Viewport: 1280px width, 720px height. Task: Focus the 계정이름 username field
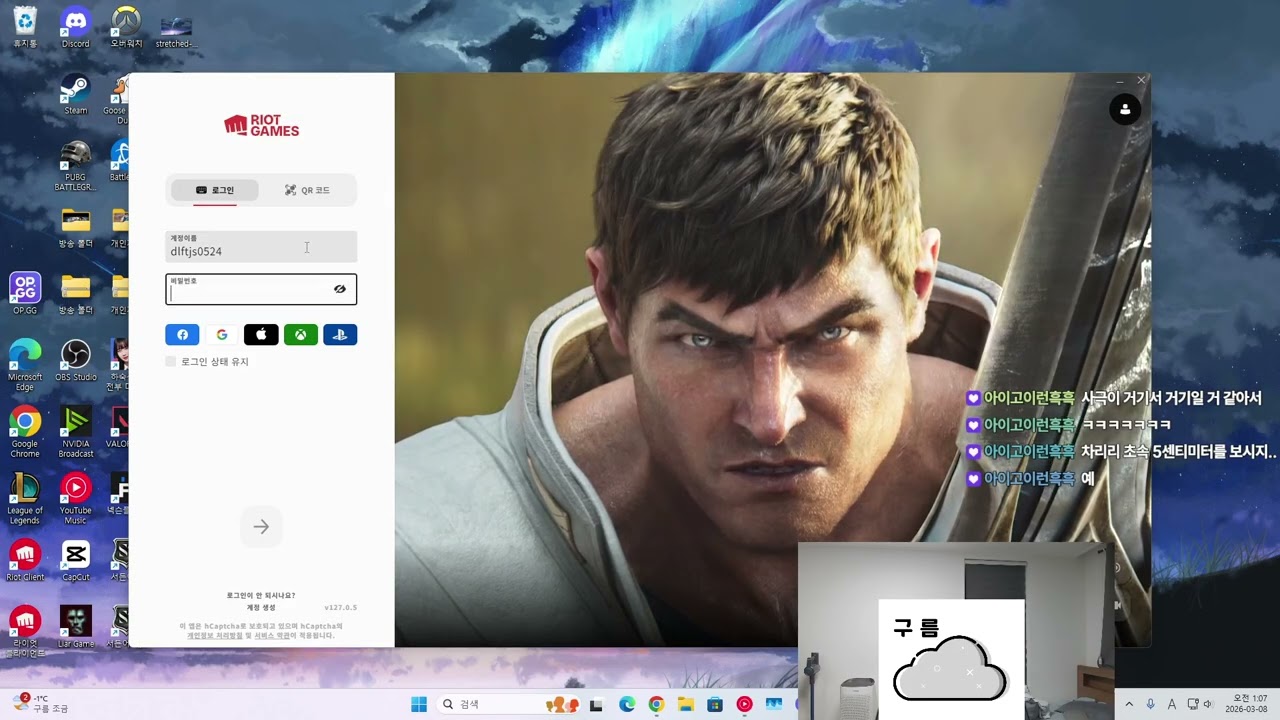point(261,247)
